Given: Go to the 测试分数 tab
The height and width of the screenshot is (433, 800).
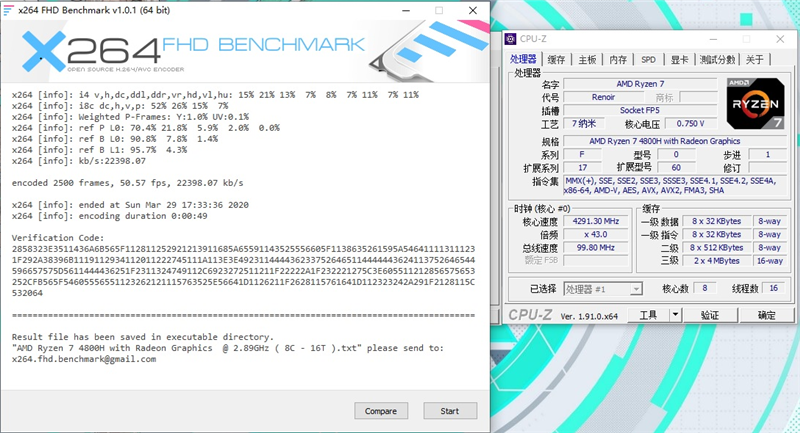Looking at the screenshot, I should 717,60.
